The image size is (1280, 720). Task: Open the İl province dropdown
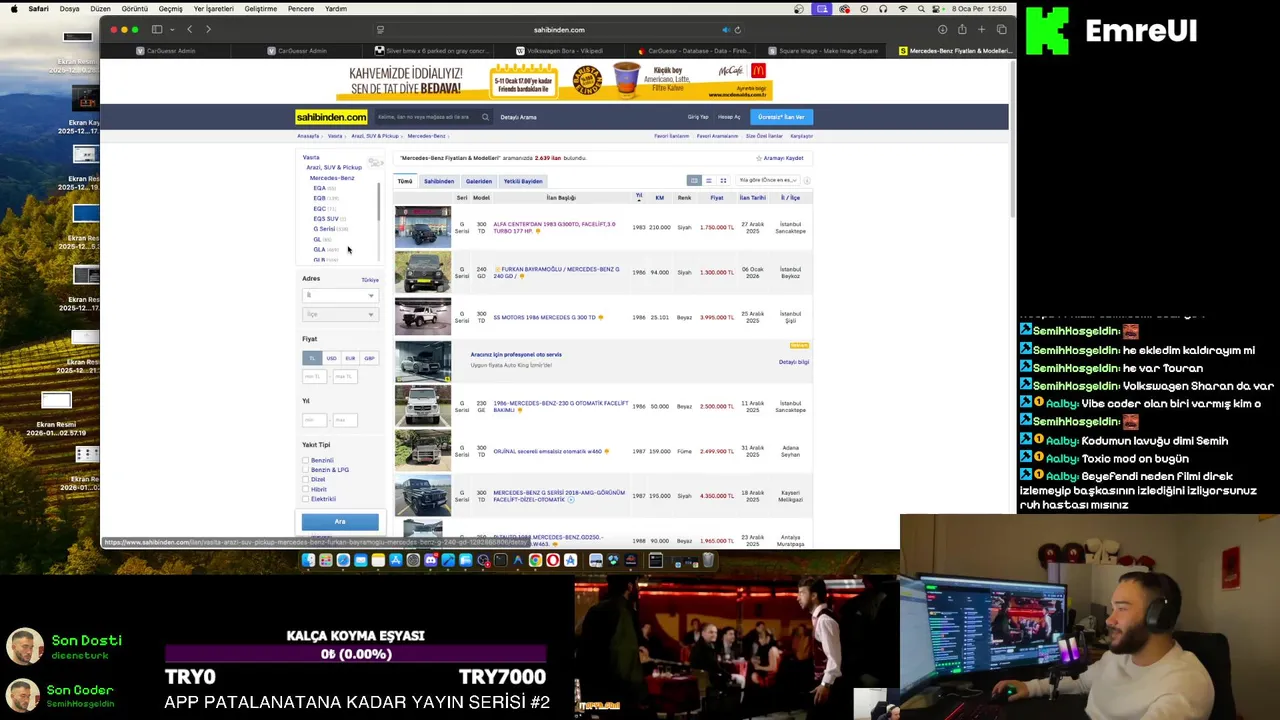point(340,295)
